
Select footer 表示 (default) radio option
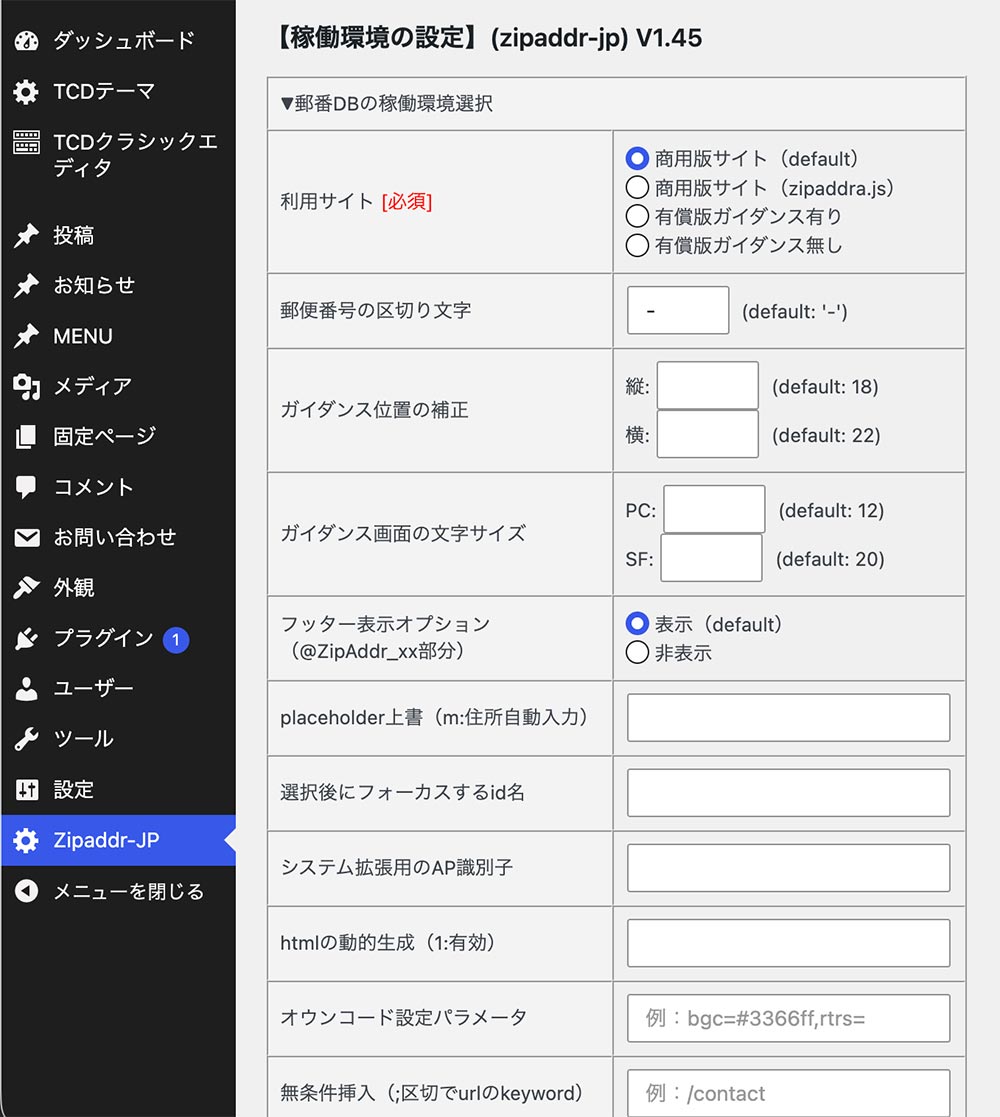[x=637, y=624]
